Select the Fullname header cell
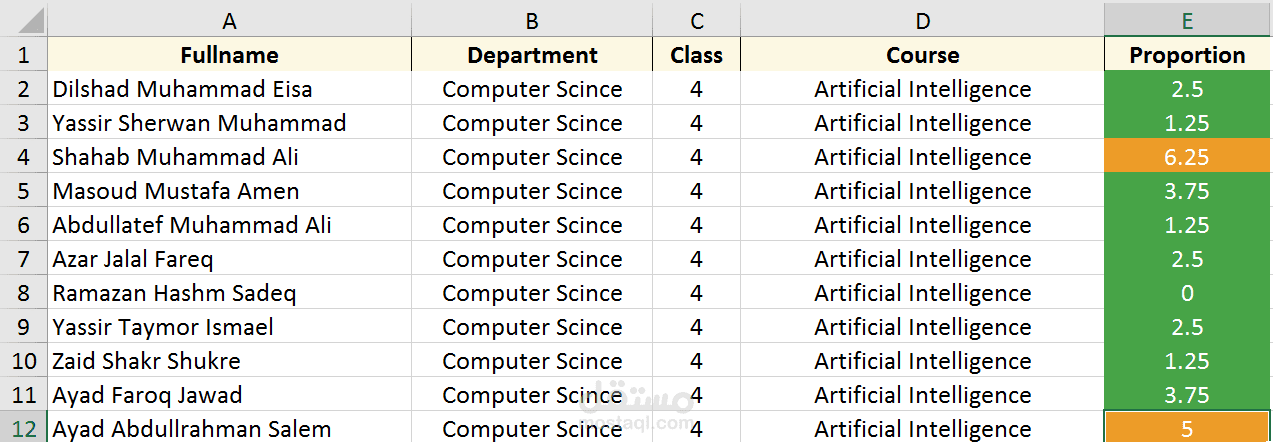The image size is (1273, 442). tap(229, 55)
